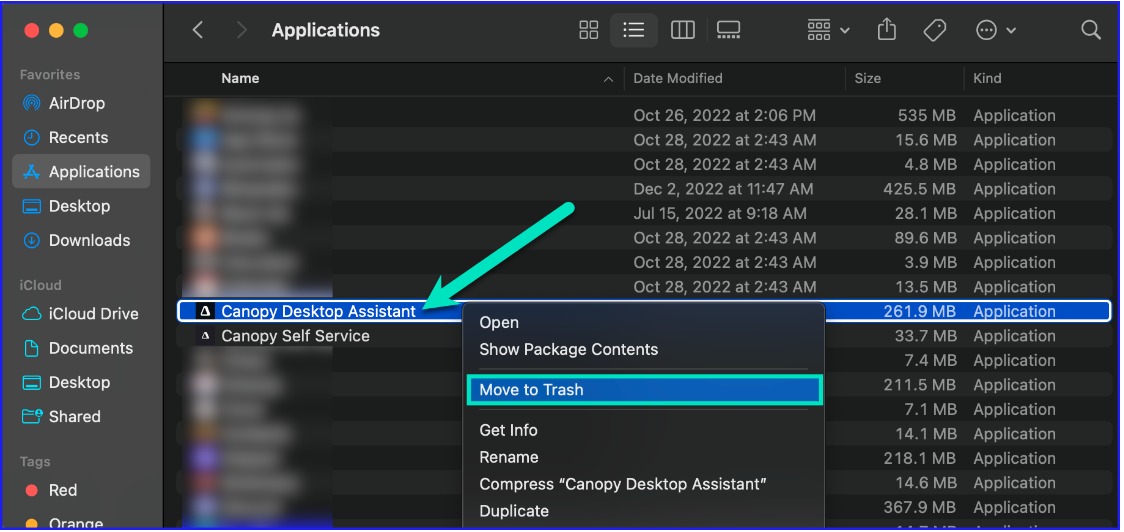Open the ellipsis action menu

click(x=996, y=30)
